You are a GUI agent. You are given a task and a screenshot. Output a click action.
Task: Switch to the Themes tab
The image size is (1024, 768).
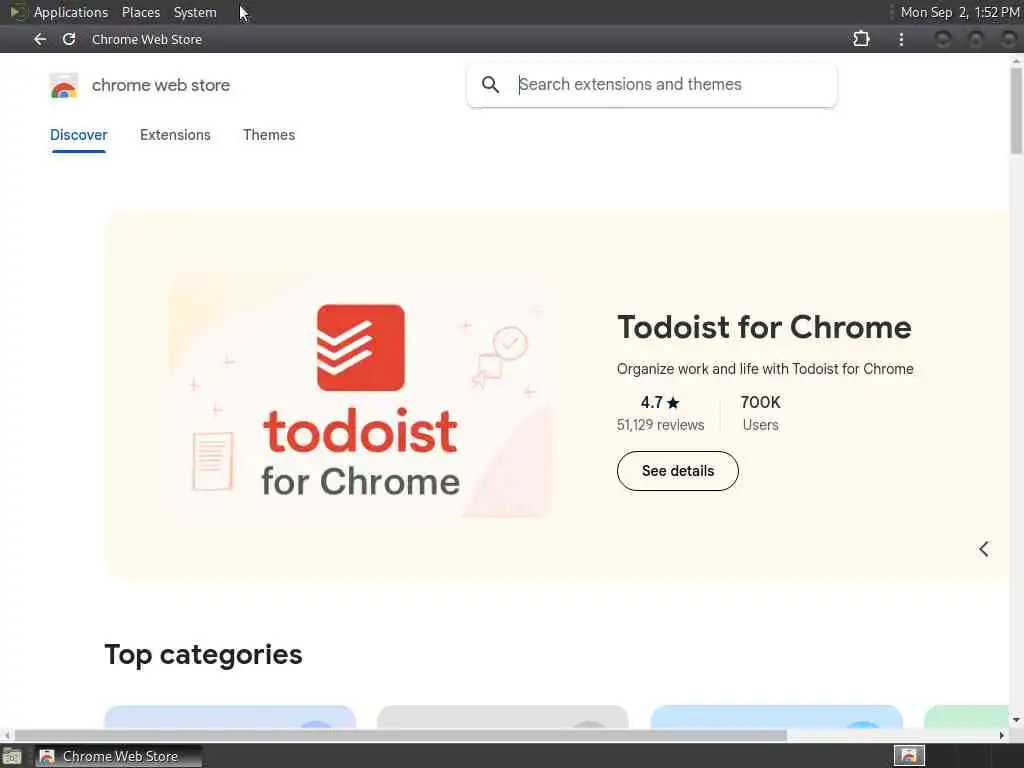(x=269, y=135)
